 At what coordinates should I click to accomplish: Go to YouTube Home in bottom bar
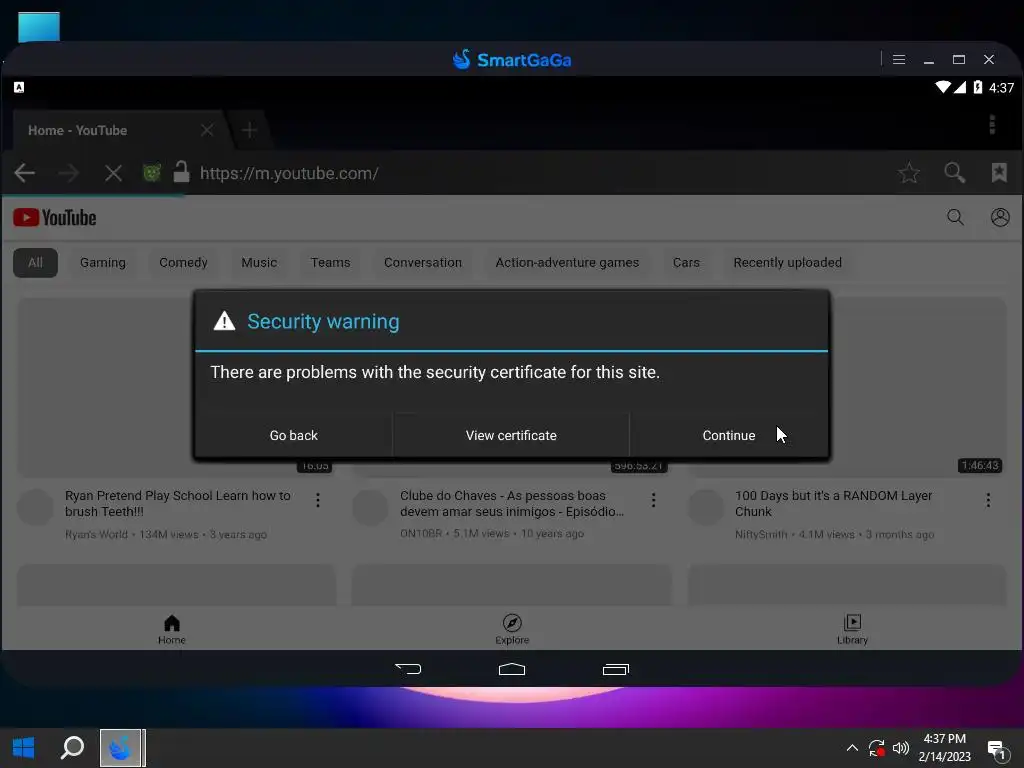pyautogui.click(x=172, y=630)
